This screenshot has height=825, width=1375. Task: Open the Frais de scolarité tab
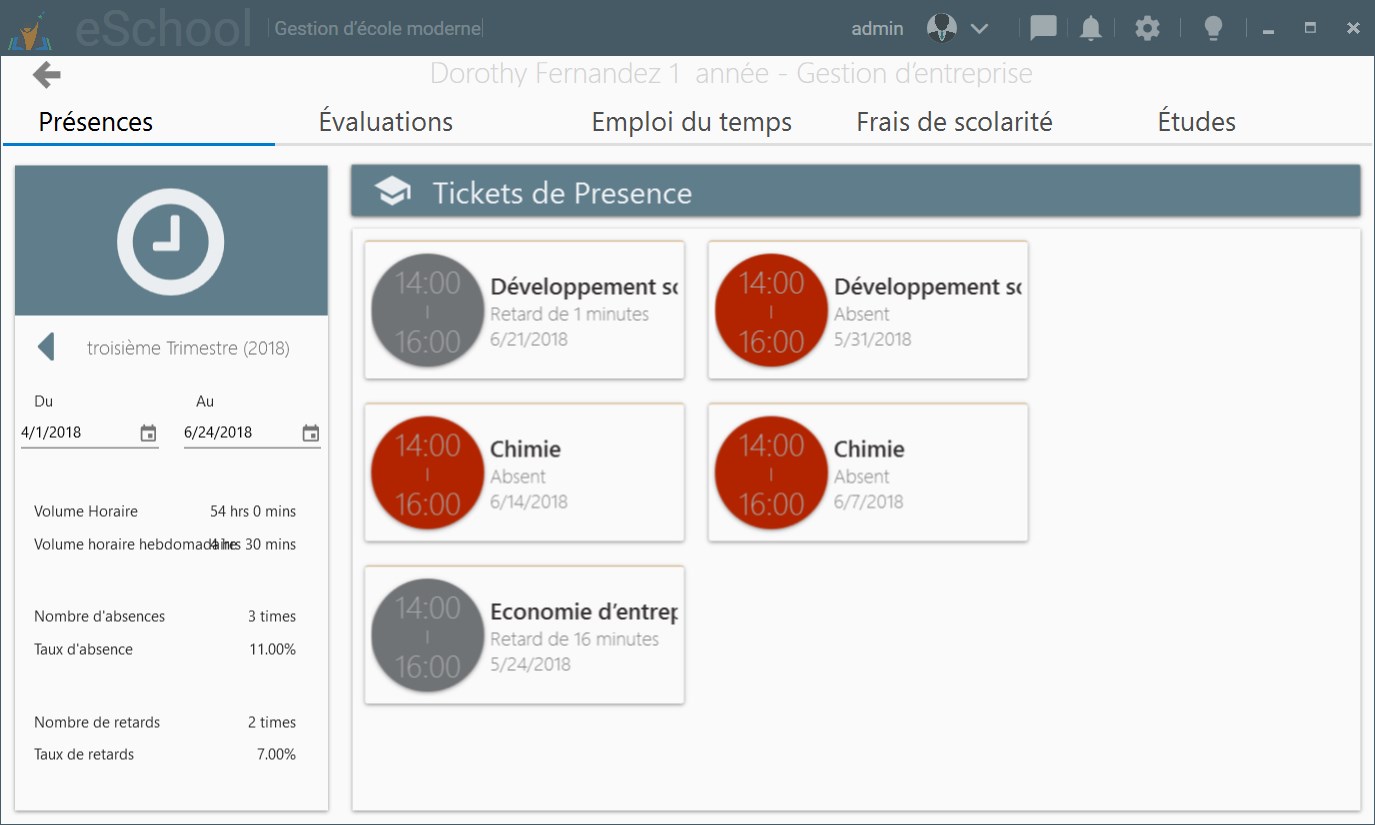click(954, 122)
